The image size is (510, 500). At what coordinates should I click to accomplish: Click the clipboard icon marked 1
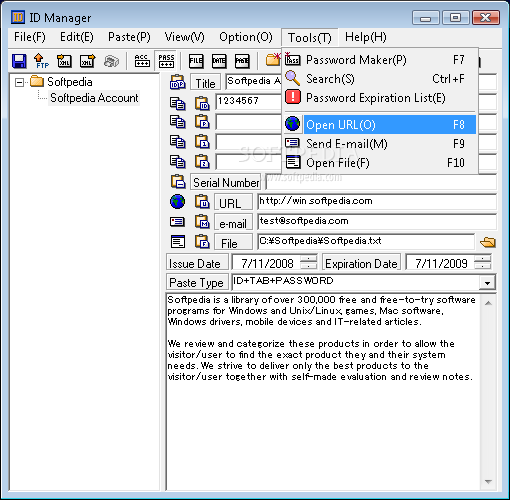click(x=202, y=141)
